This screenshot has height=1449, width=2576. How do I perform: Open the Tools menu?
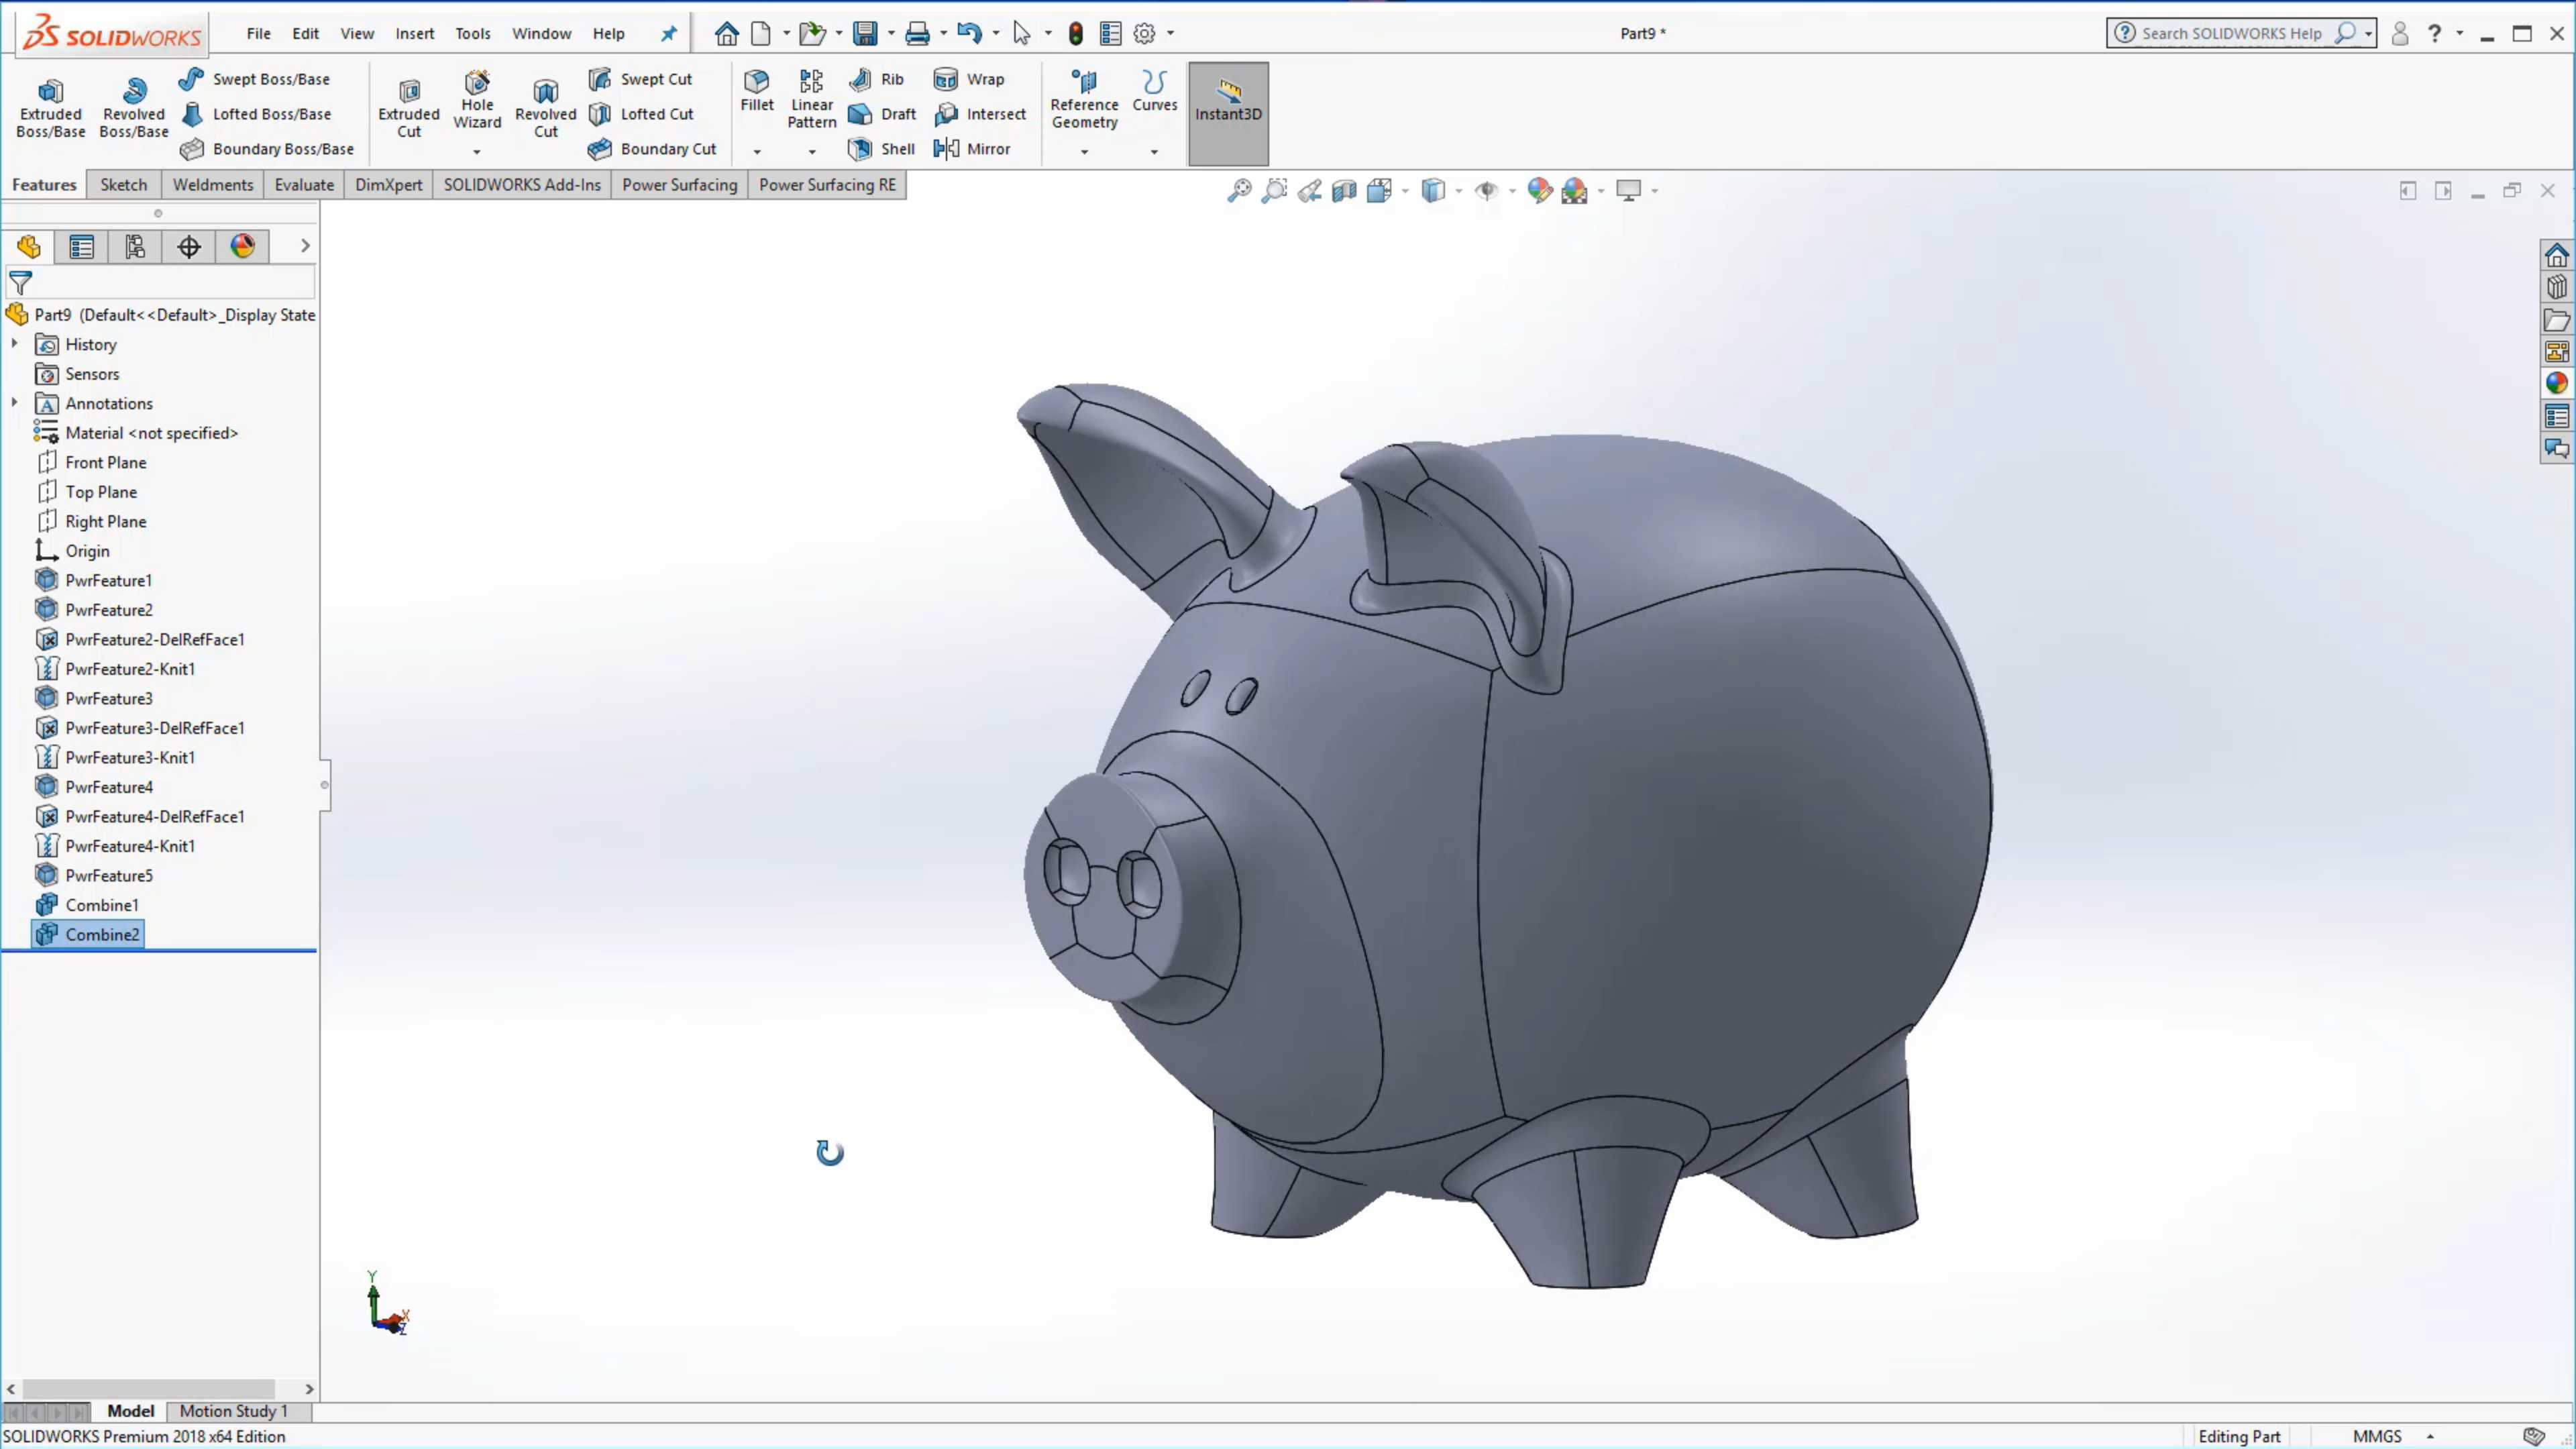[473, 33]
